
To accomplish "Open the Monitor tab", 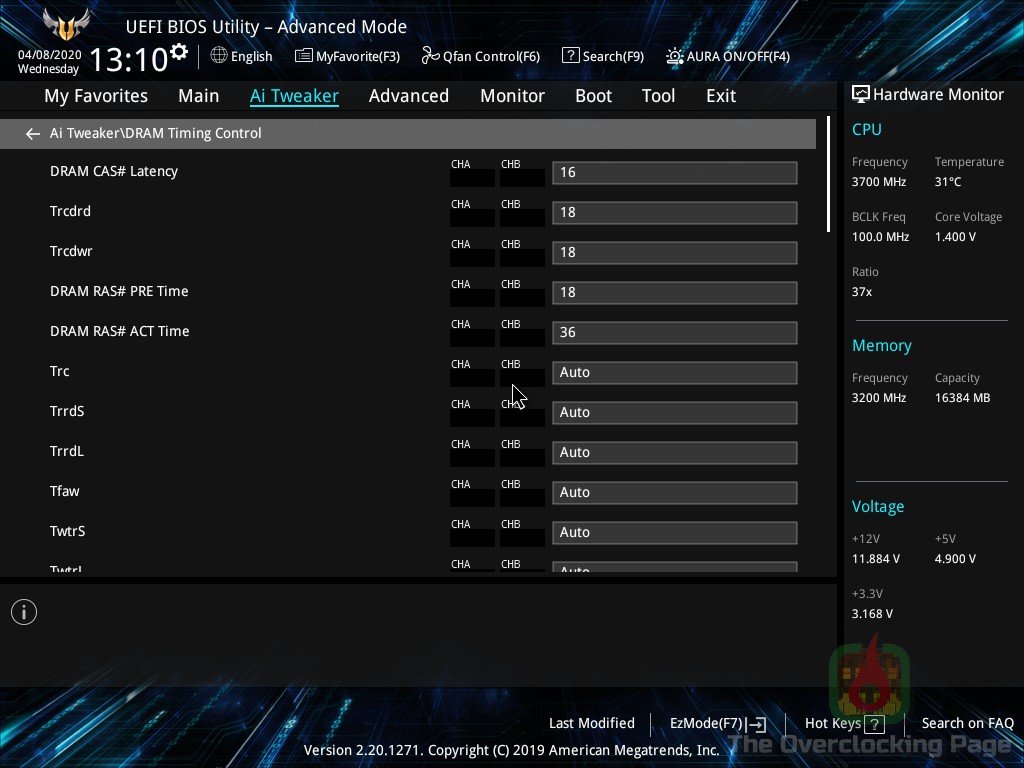I will (512, 96).
